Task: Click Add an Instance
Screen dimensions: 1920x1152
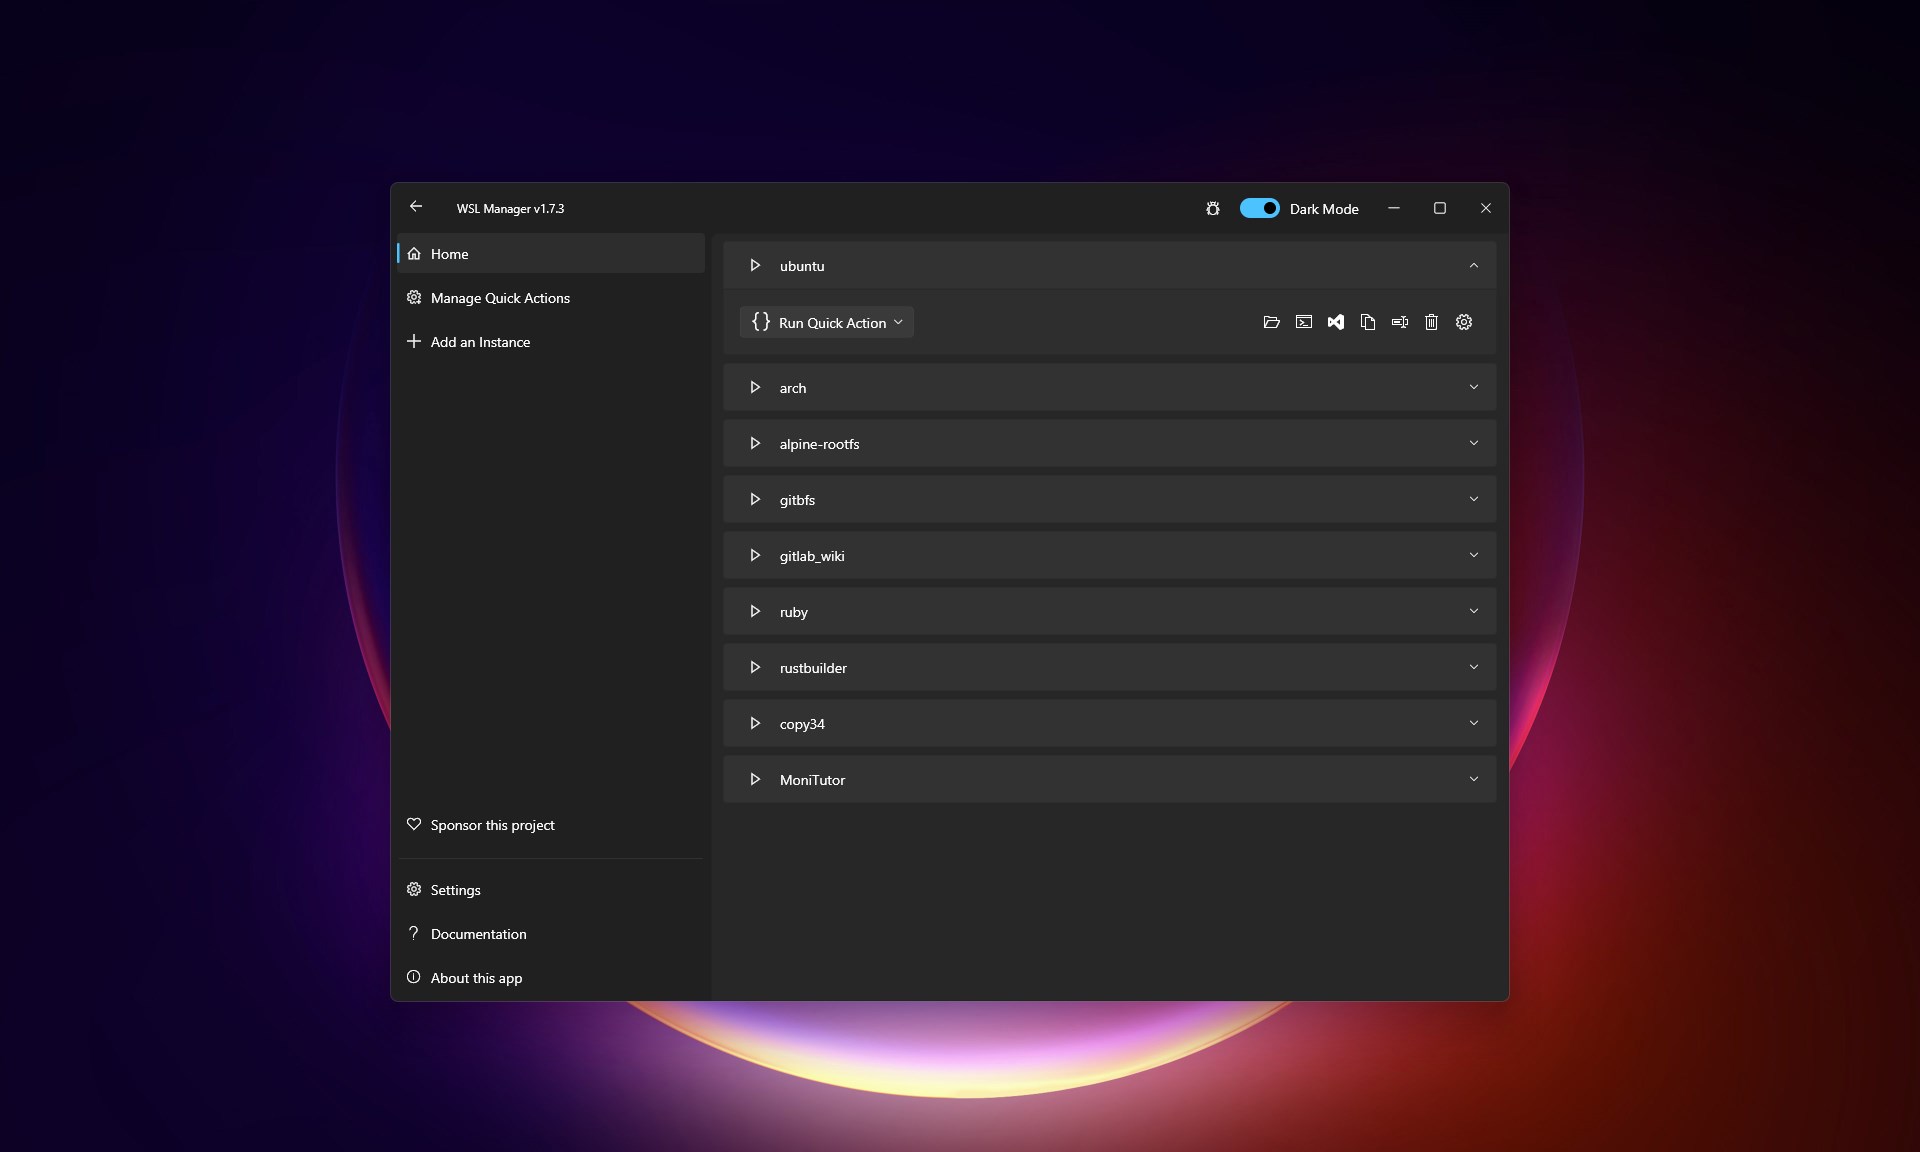Action: 480,341
